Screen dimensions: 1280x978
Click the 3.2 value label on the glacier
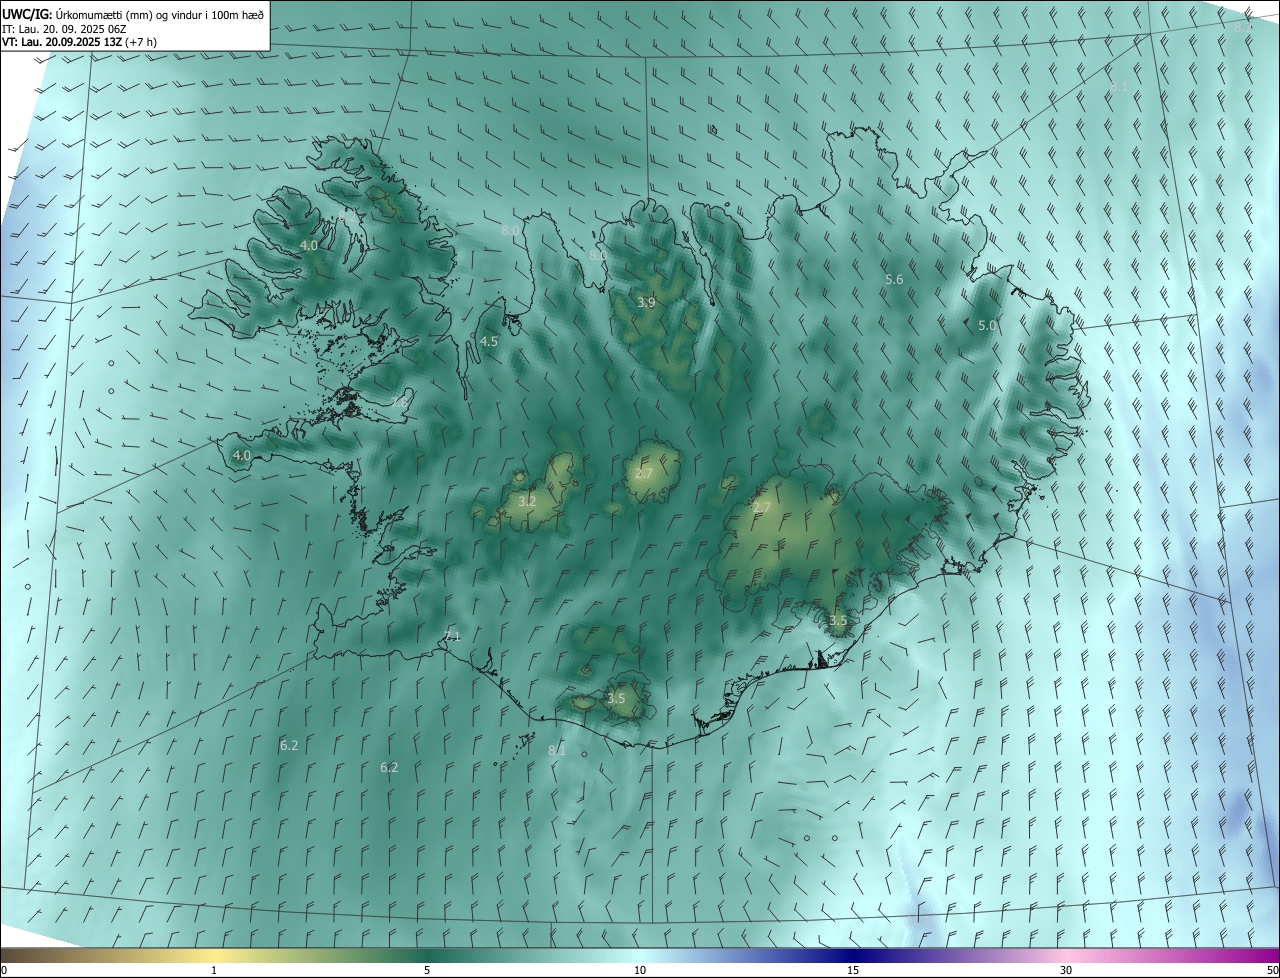click(527, 501)
